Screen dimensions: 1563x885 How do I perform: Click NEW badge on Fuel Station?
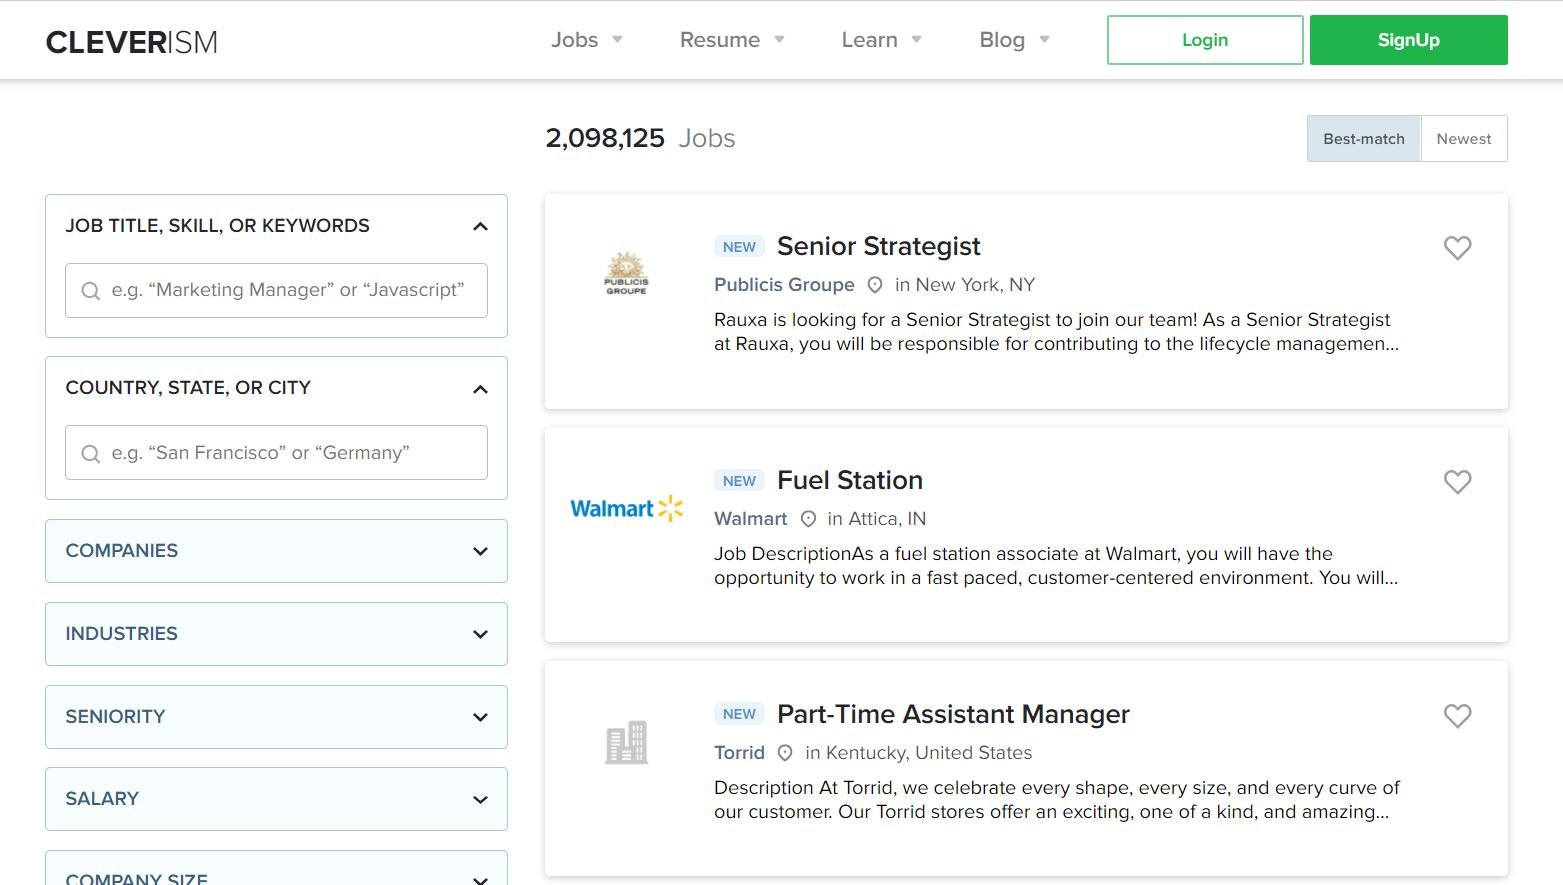739,481
